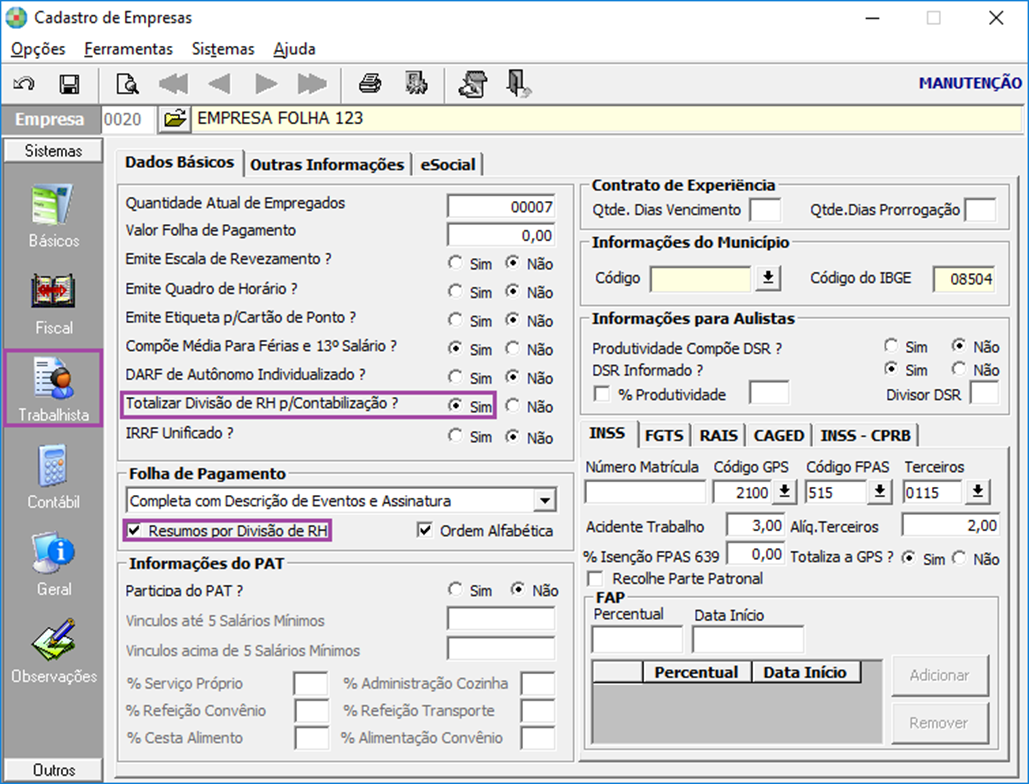Select Sim for Emite Quadro de Horário
The width and height of the screenshot is (1029, 784).
coord(455,291)
